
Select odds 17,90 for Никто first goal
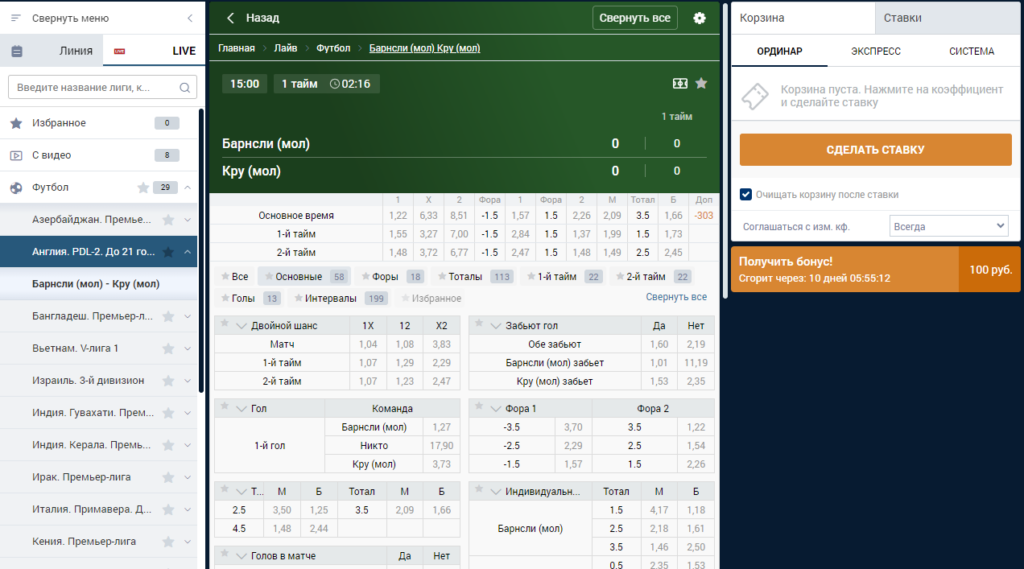coord(441,446)
